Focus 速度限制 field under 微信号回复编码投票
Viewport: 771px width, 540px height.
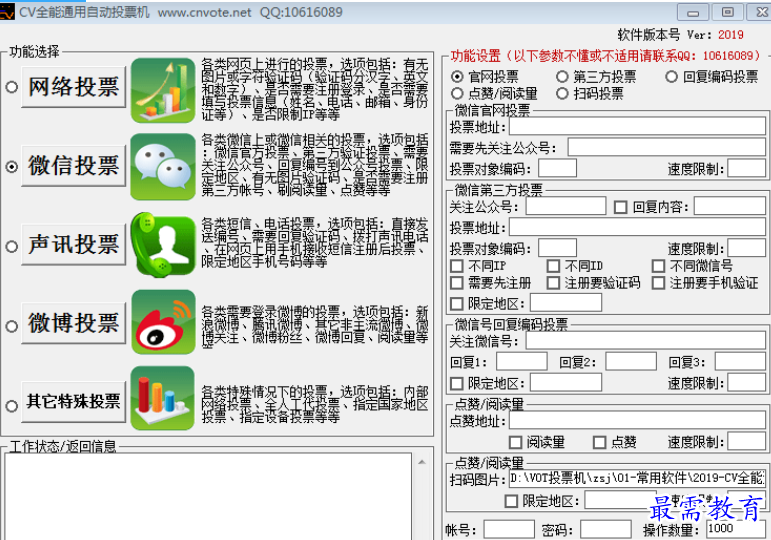746,382
